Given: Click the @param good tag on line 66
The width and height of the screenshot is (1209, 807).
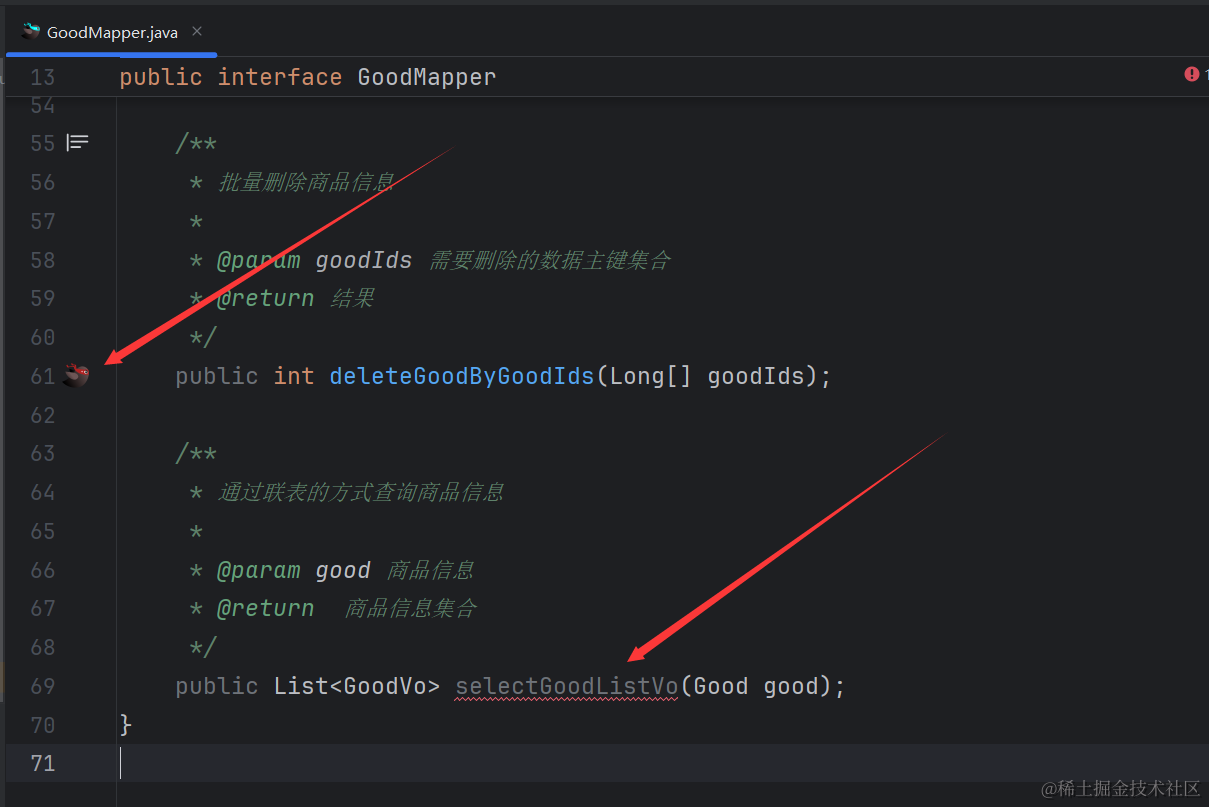Looking at the screenshot, I should 258,570.
